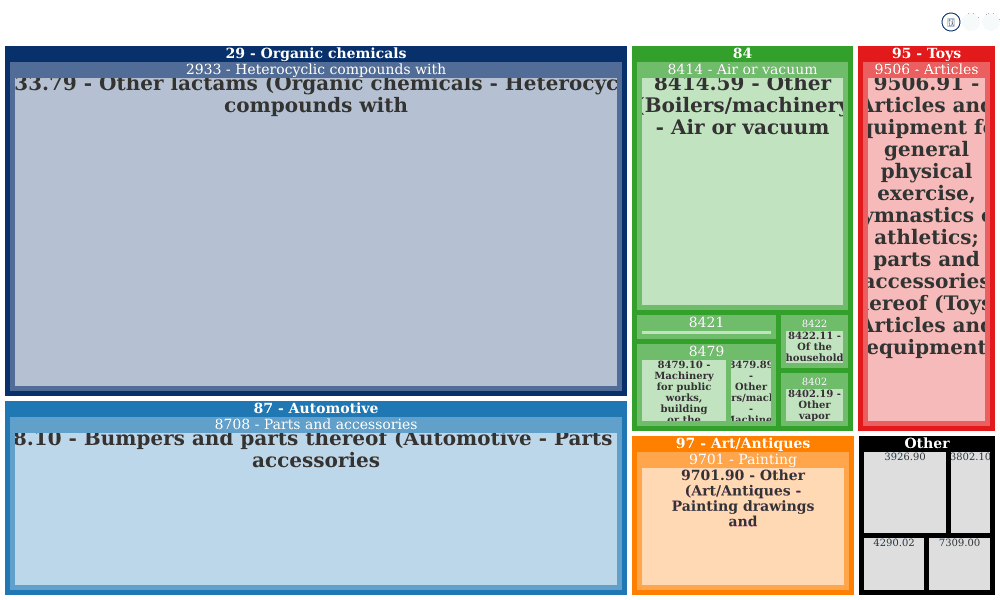Click the '3926.90' gray tile
The height and width of the screenshot is (600, 1000).
click(x=905, y=492)
